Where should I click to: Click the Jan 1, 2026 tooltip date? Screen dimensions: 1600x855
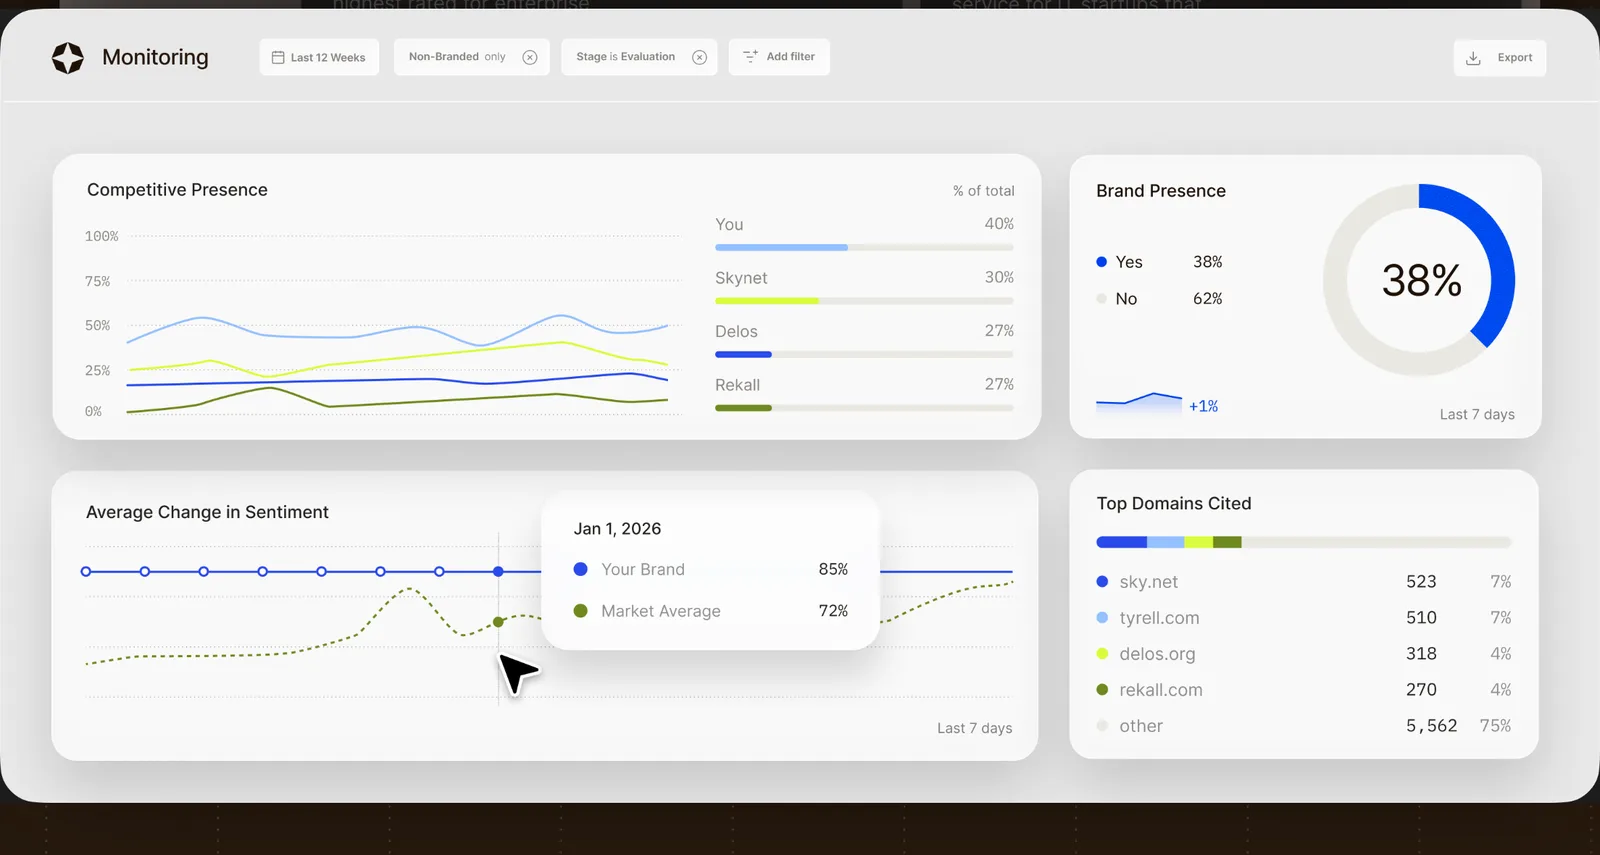[617, 529]
